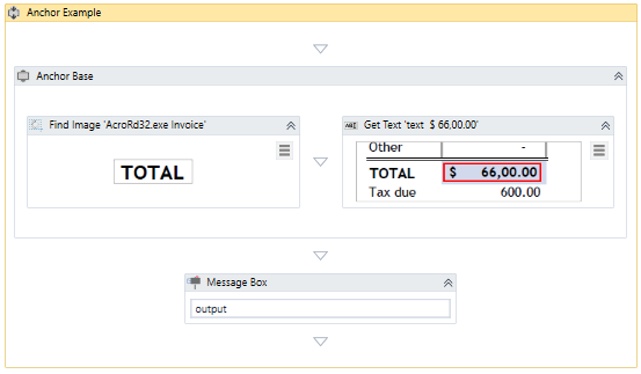Click the Anchor Example sequence icon

tap(14, 13)
